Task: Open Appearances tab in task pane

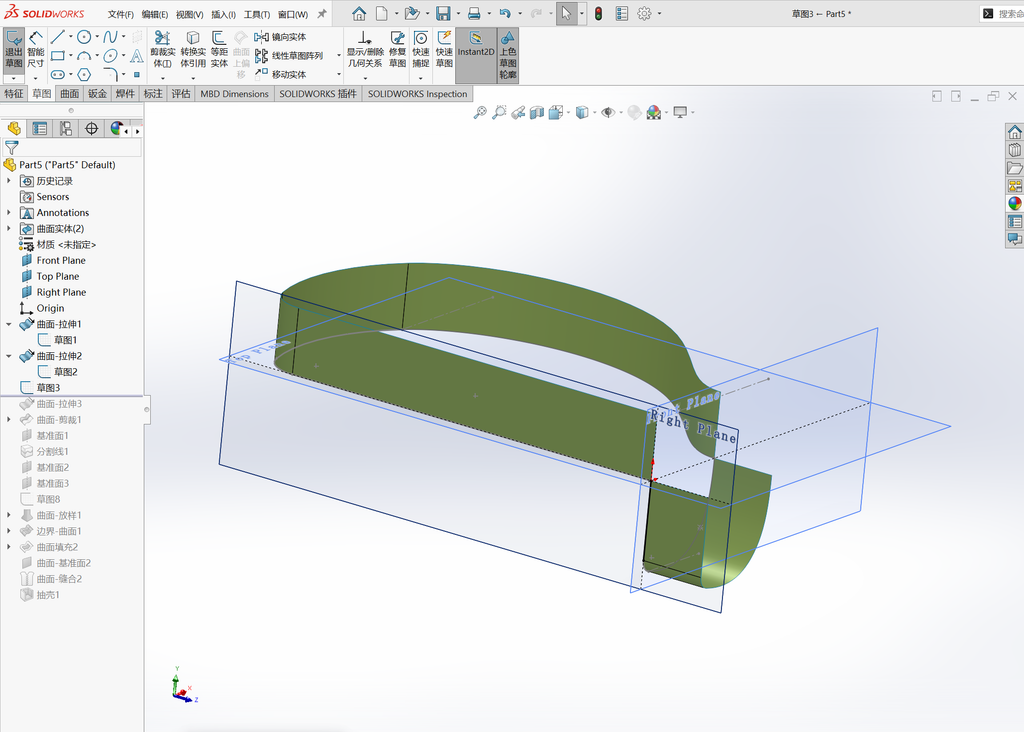Action: click(1014, 204)
